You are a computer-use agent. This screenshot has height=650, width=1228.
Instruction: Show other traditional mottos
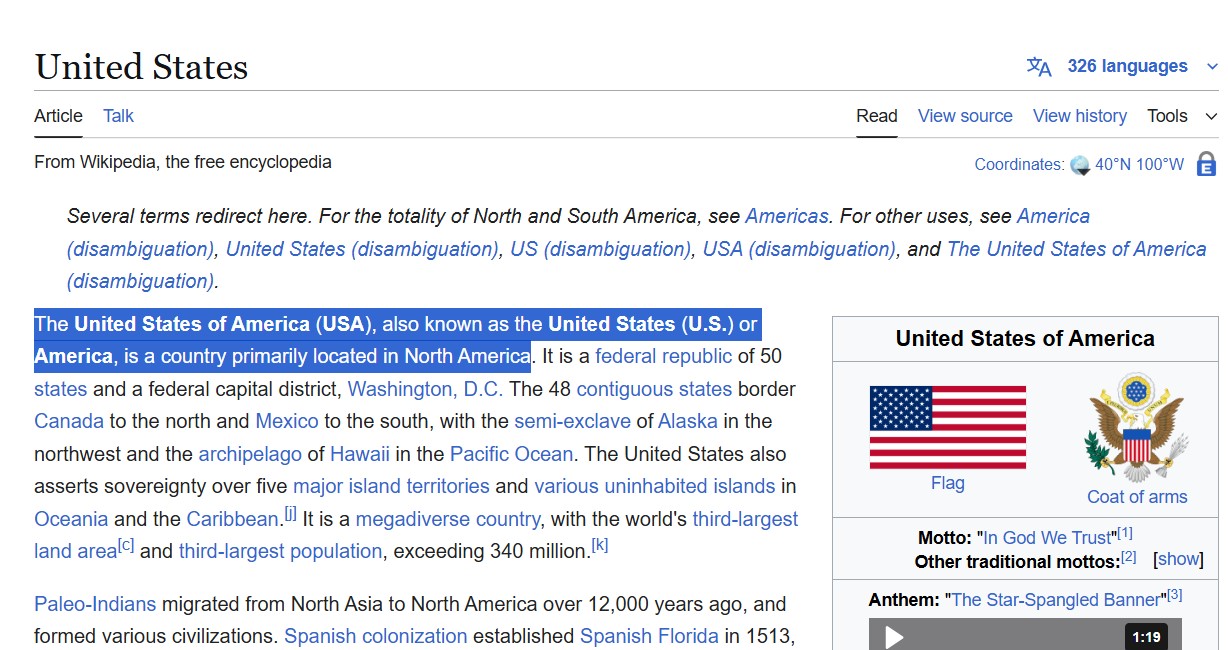tap(1179, 560)
